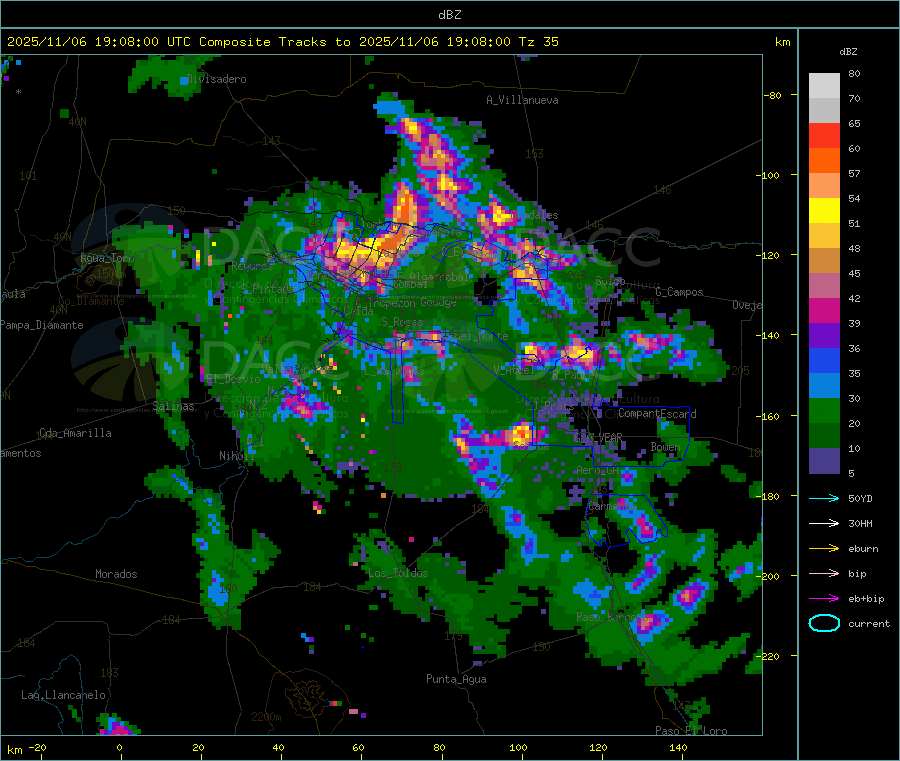This screenshot has height=761, width=900.
Task: Select the medium gray 65-70 dBZ color block
Action: [x=824, y=110]
